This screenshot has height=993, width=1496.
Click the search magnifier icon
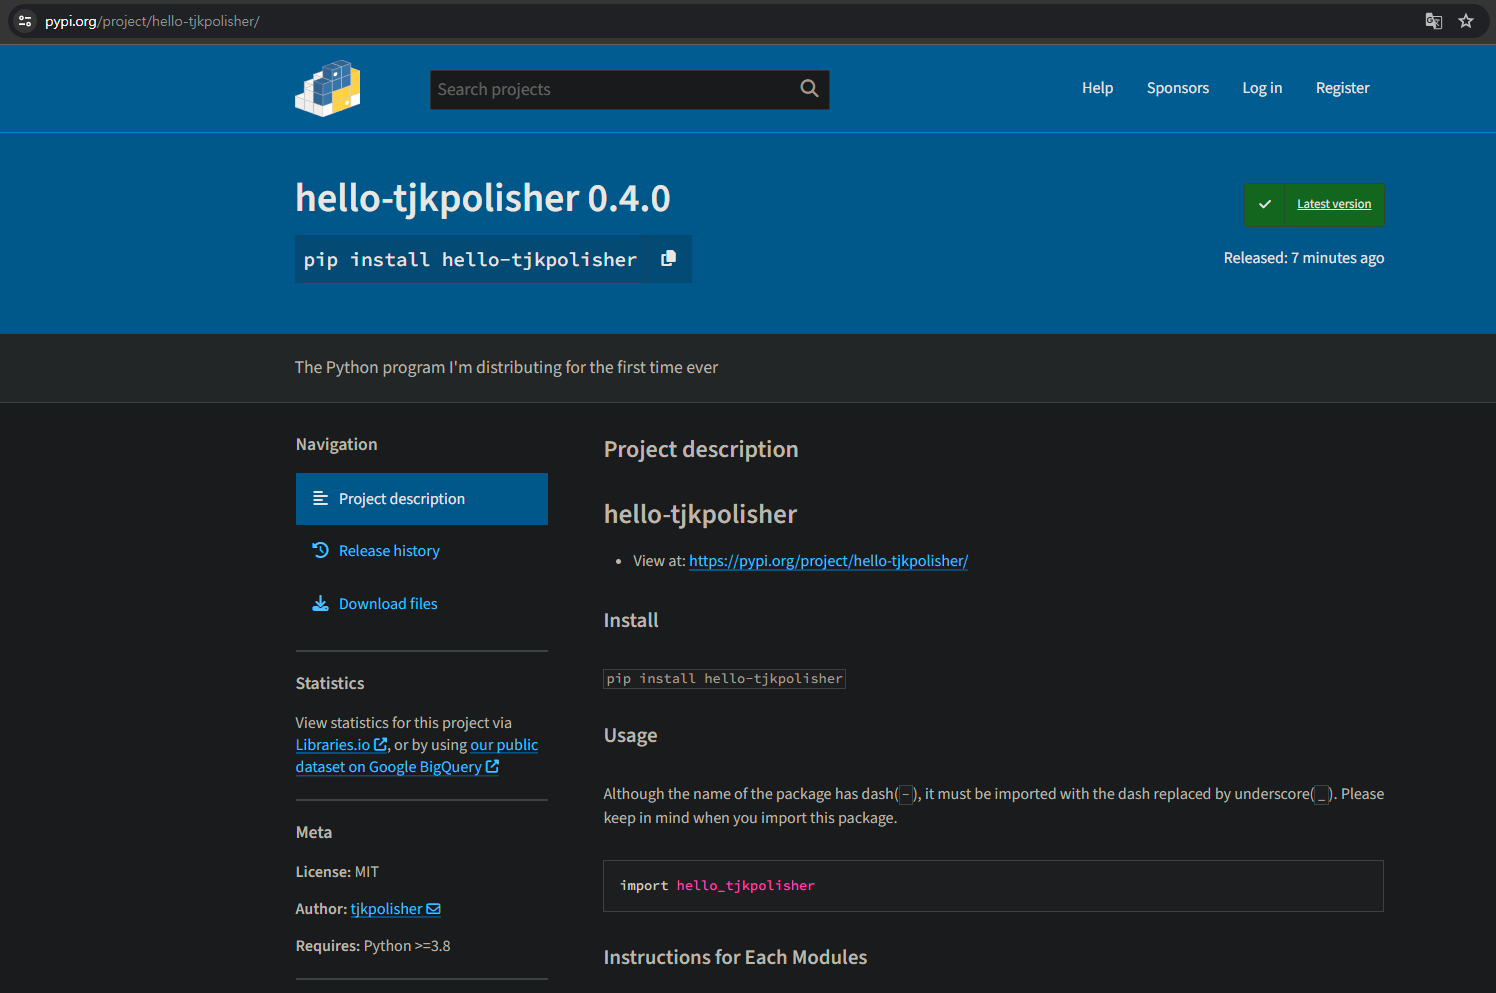point(808,89)
